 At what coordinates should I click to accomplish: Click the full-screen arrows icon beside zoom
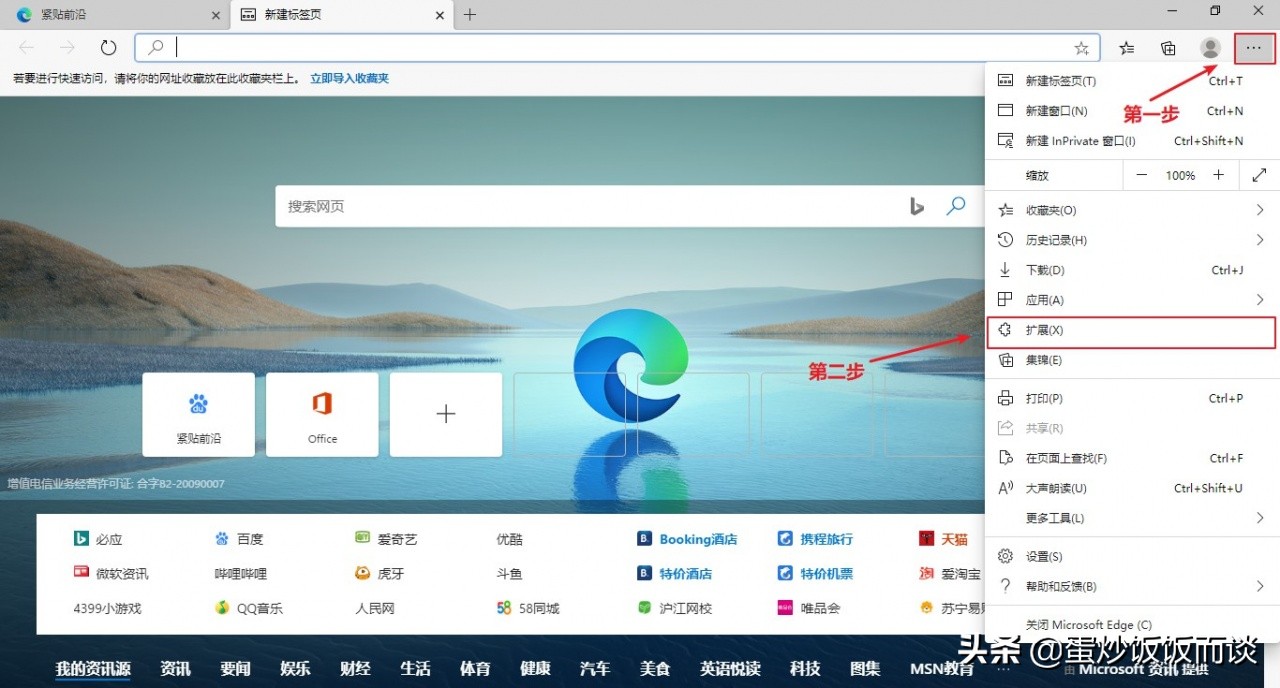1258,175
